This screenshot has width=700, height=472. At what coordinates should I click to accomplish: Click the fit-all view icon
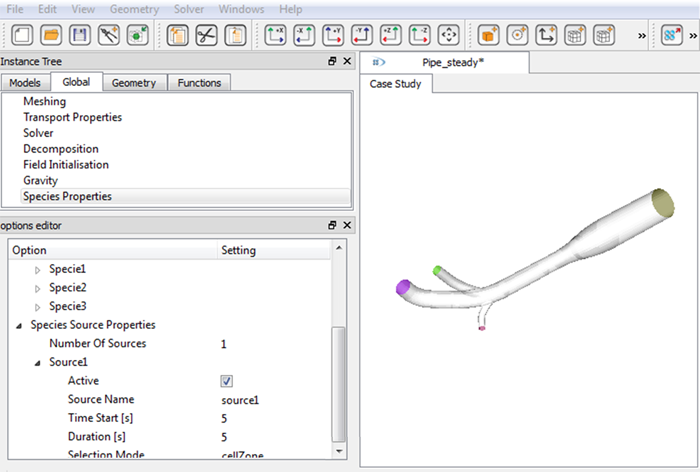[449, 36]
